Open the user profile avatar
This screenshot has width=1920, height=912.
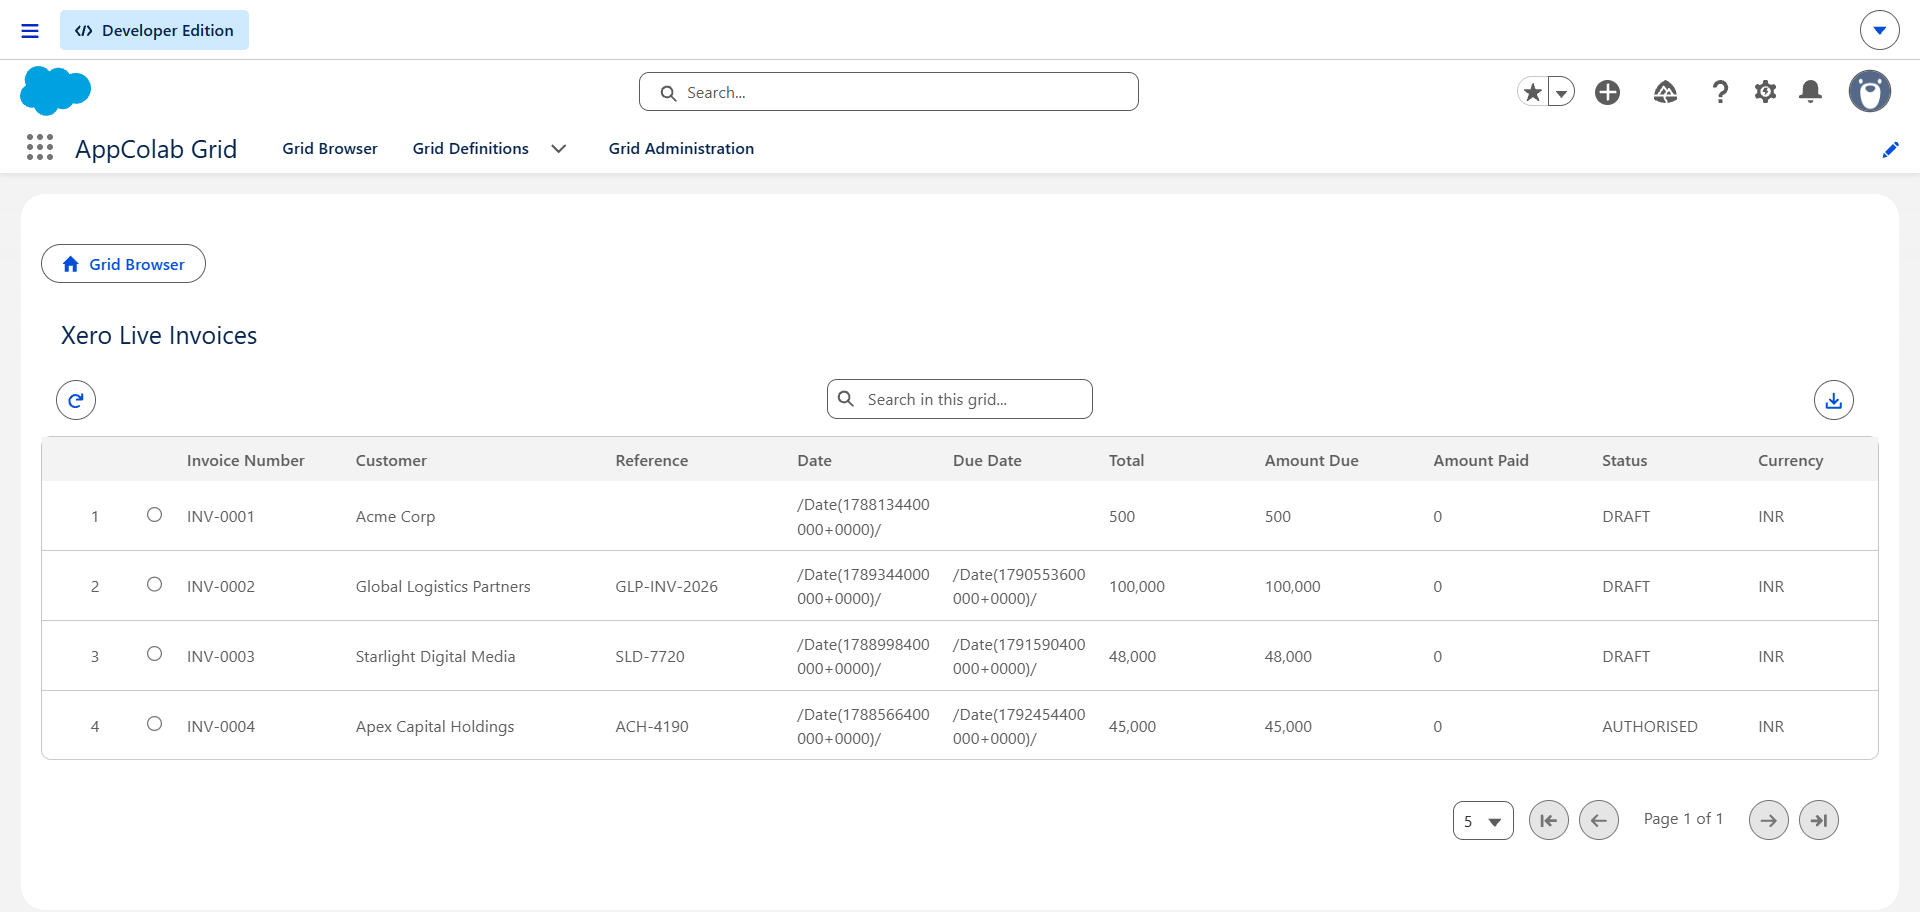click(x=1870, y=91)
